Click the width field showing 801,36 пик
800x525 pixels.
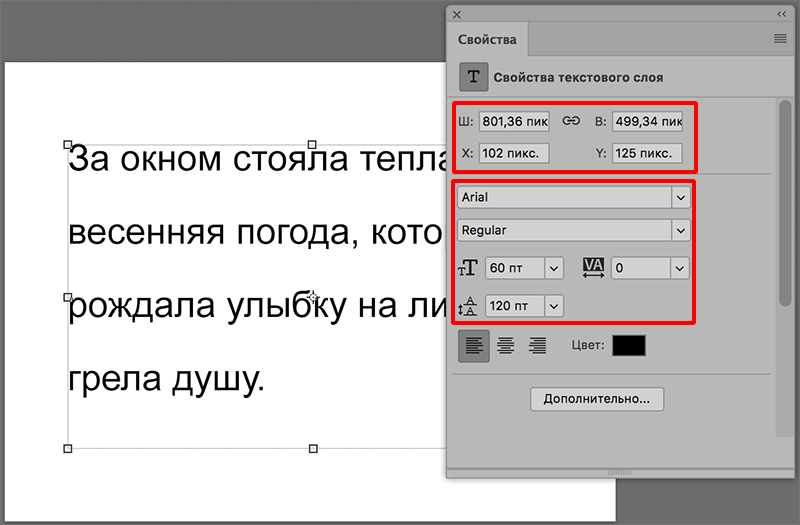tap(514, 122)
